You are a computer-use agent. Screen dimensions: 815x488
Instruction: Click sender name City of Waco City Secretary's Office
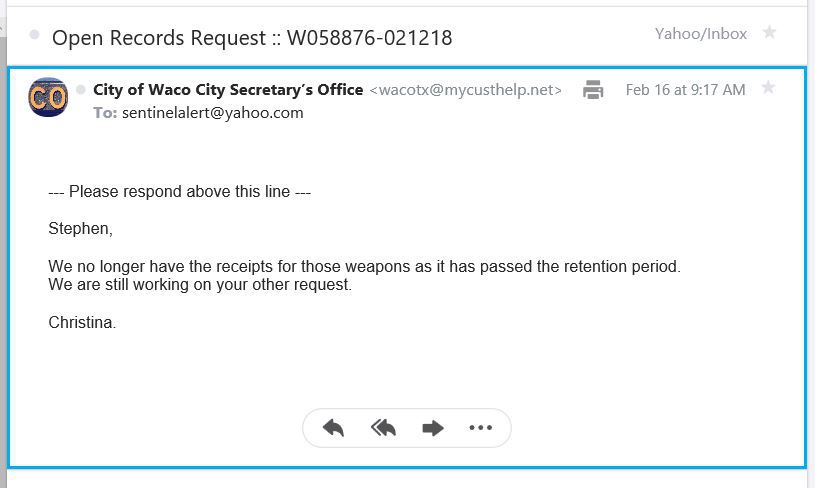[x=228, y=90]
